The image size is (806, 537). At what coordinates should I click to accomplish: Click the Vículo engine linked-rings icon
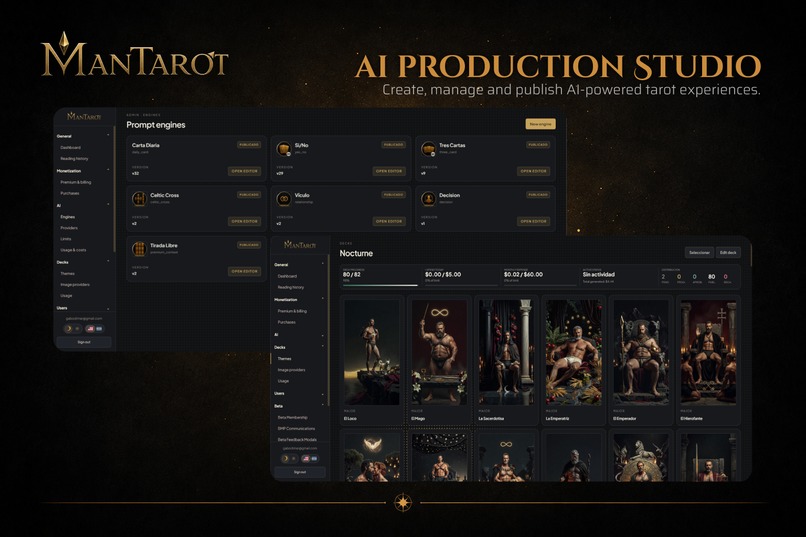(283, 198)
